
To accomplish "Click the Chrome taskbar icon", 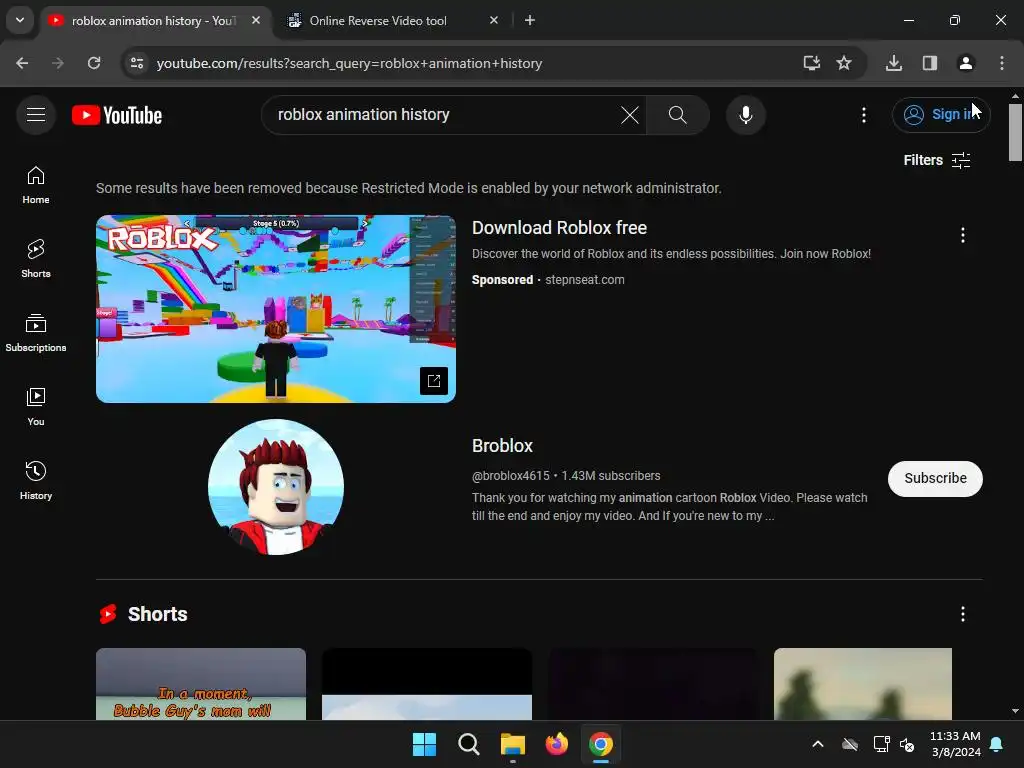I will 601,744.
